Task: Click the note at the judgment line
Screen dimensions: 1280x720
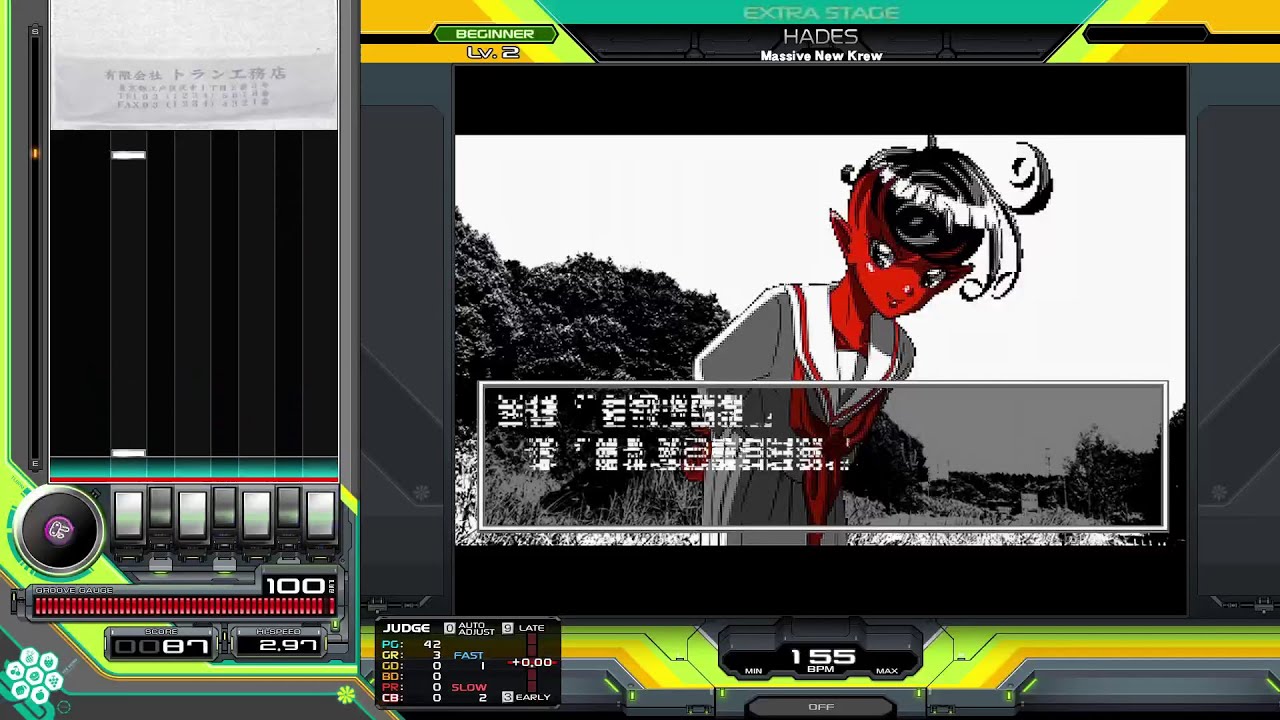Action: coord(129,453)
